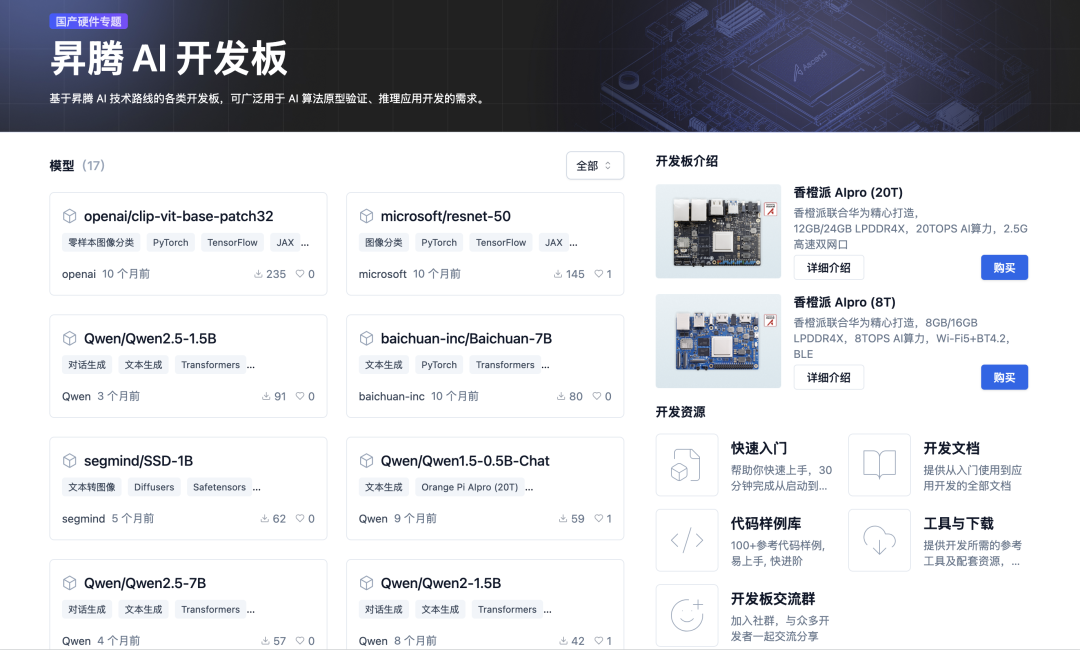Open the openai/clip-vit-base-patch32 model link

(178, 216)
